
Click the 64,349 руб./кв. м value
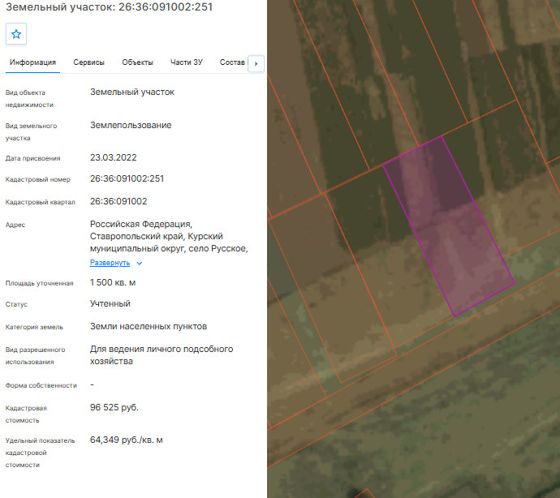126,440
